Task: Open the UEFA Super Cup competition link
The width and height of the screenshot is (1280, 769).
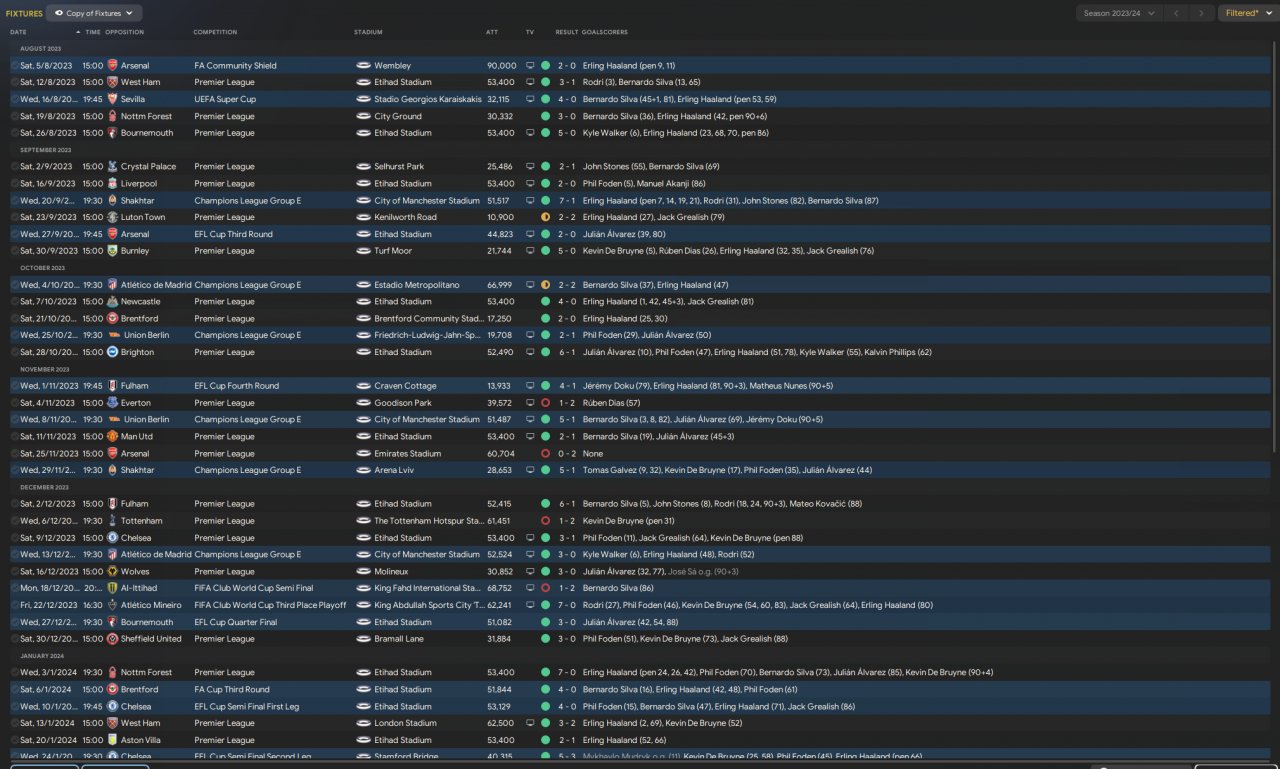Action: click(225, 100)
